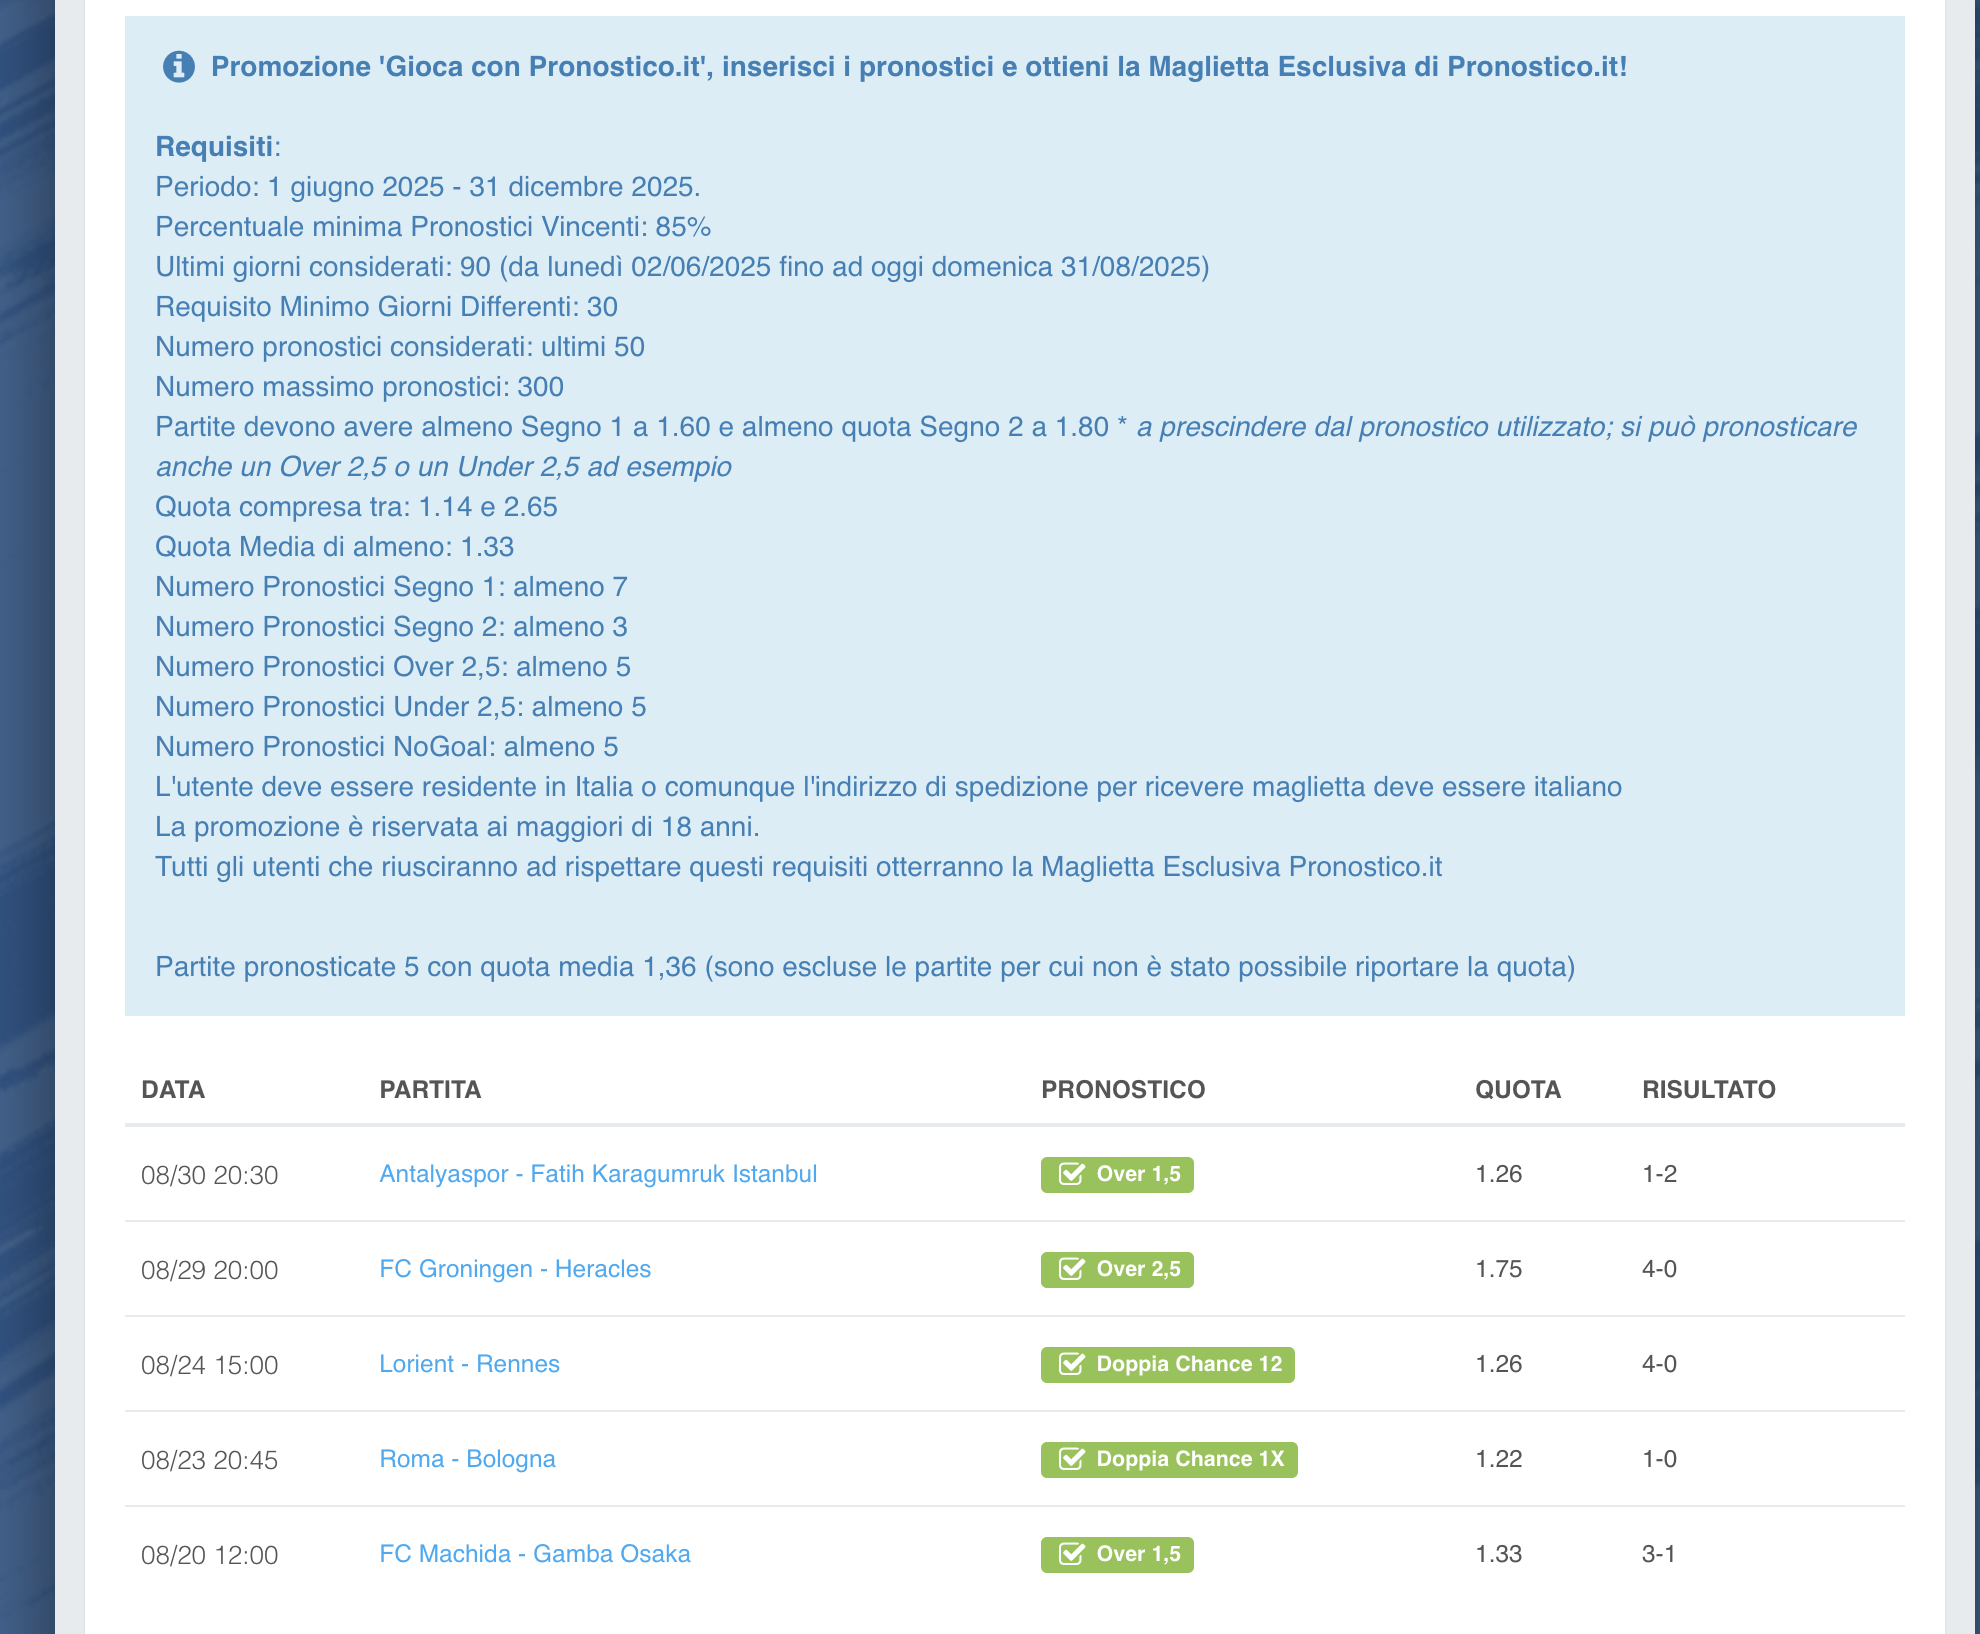Viewport: 1980px width, 1634px height.
Task: Click the PARTITA column header
Action: (x=430, y=1089)
